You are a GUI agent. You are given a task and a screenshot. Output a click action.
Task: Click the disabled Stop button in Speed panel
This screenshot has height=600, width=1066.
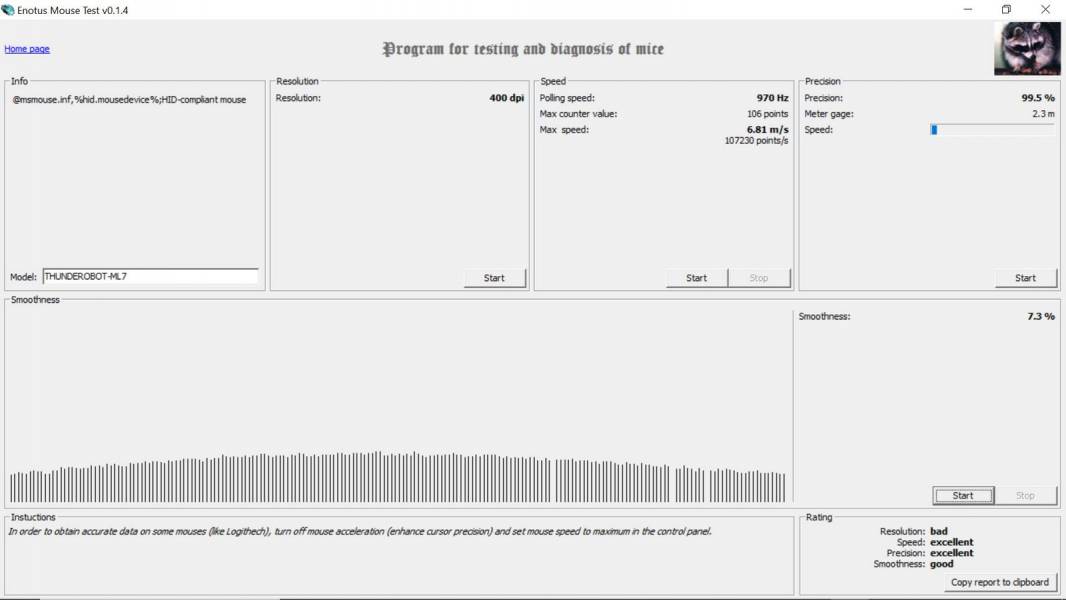pos(759,278)
